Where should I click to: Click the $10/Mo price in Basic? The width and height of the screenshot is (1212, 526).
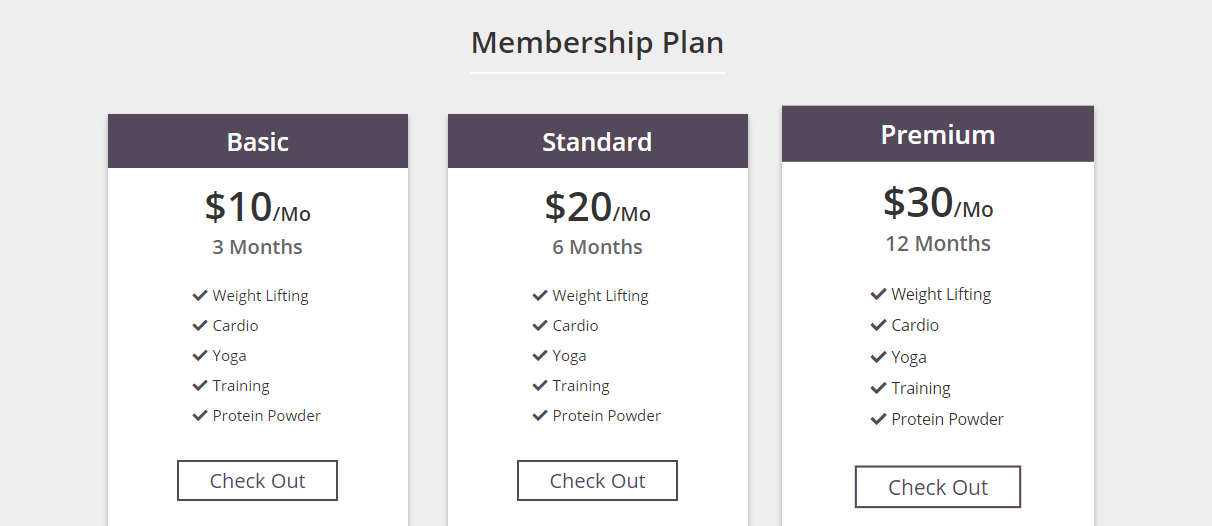[x=258, y=207]
